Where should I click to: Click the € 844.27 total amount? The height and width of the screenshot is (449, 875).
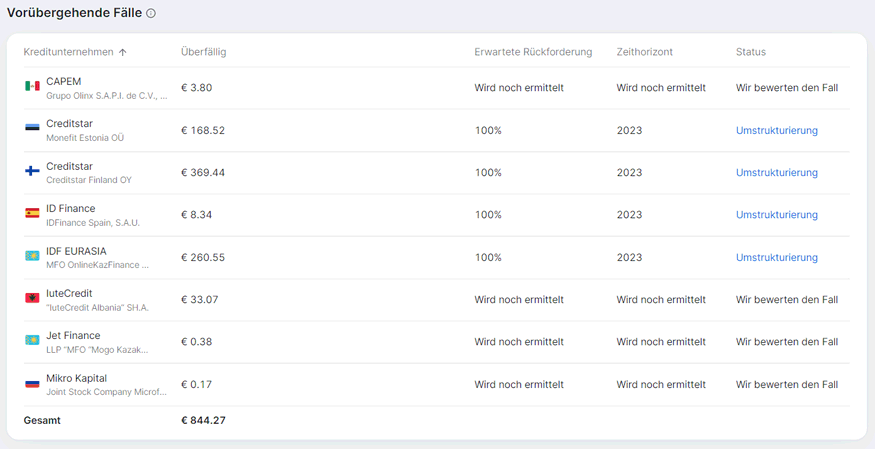tap(203, 421)
